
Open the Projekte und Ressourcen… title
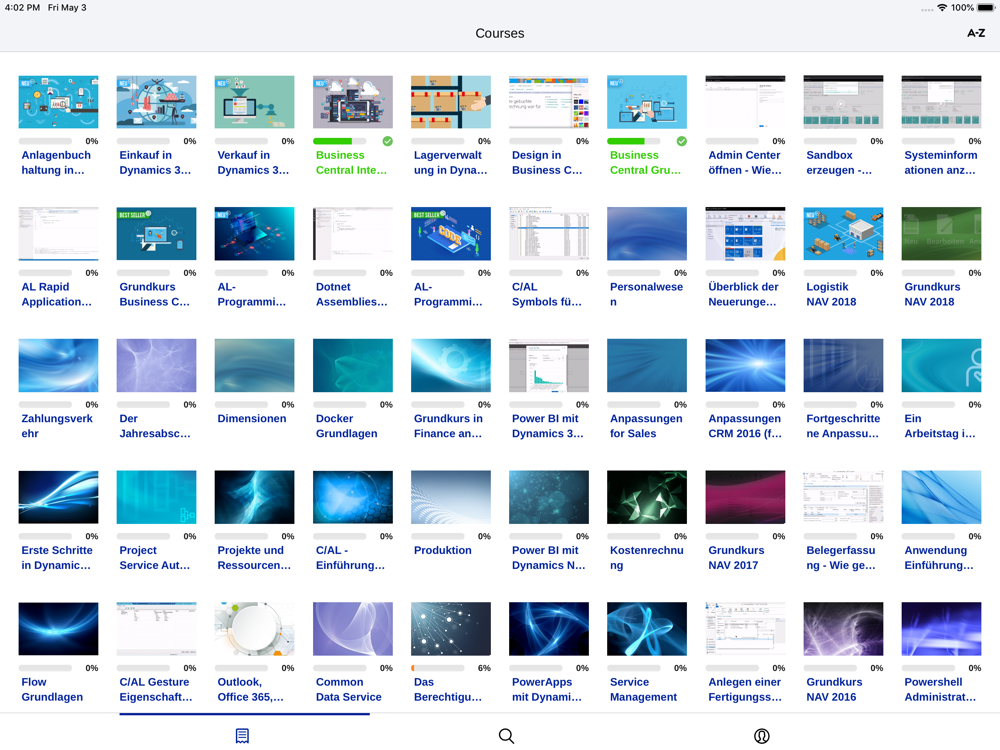[254, 557]
